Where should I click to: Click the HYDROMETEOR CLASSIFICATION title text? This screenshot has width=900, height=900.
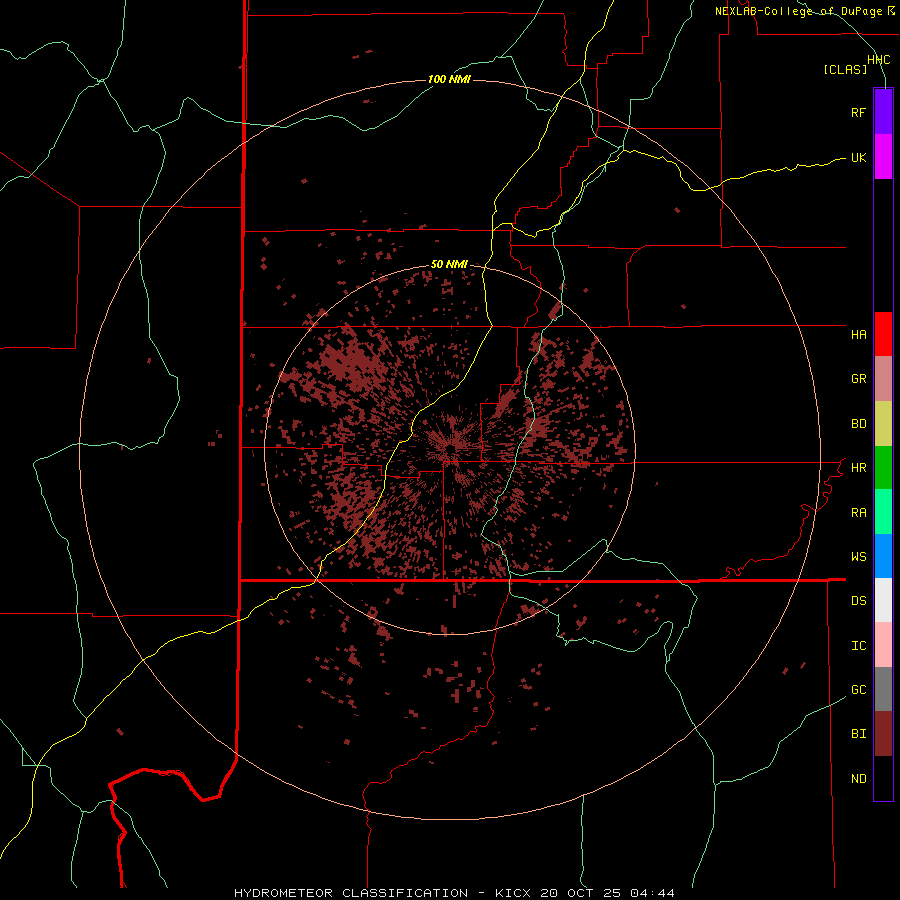click(x=351, y=893)
